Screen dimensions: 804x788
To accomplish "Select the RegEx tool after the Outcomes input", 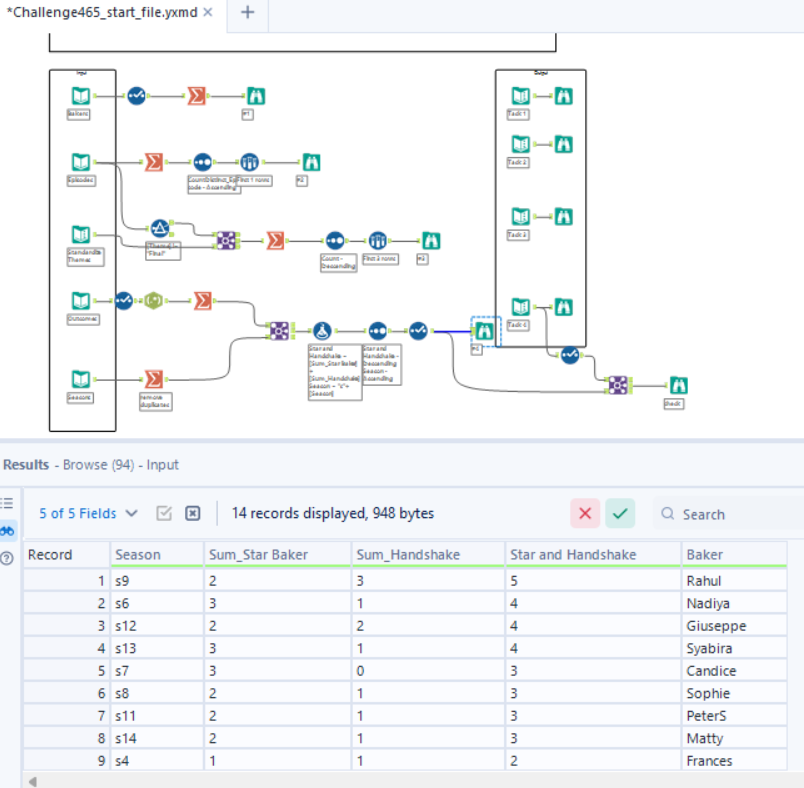I will (x=151, y=298).
